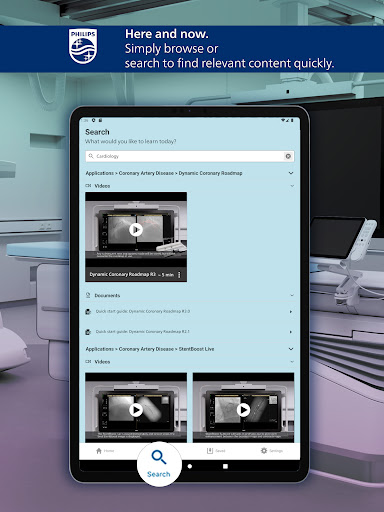
Task: Clear the Cardiology search field text
Action: tap(288, 156)
